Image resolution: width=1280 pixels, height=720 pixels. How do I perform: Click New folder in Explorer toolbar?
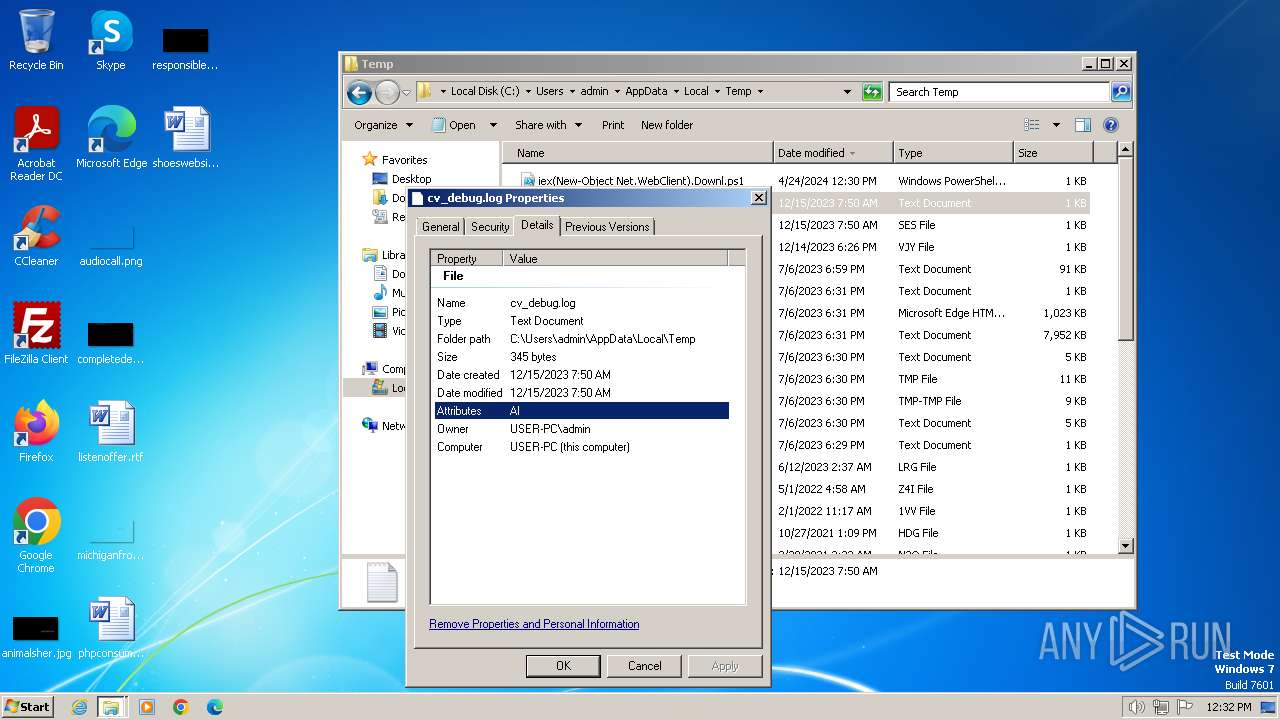[x=667, y=125]
